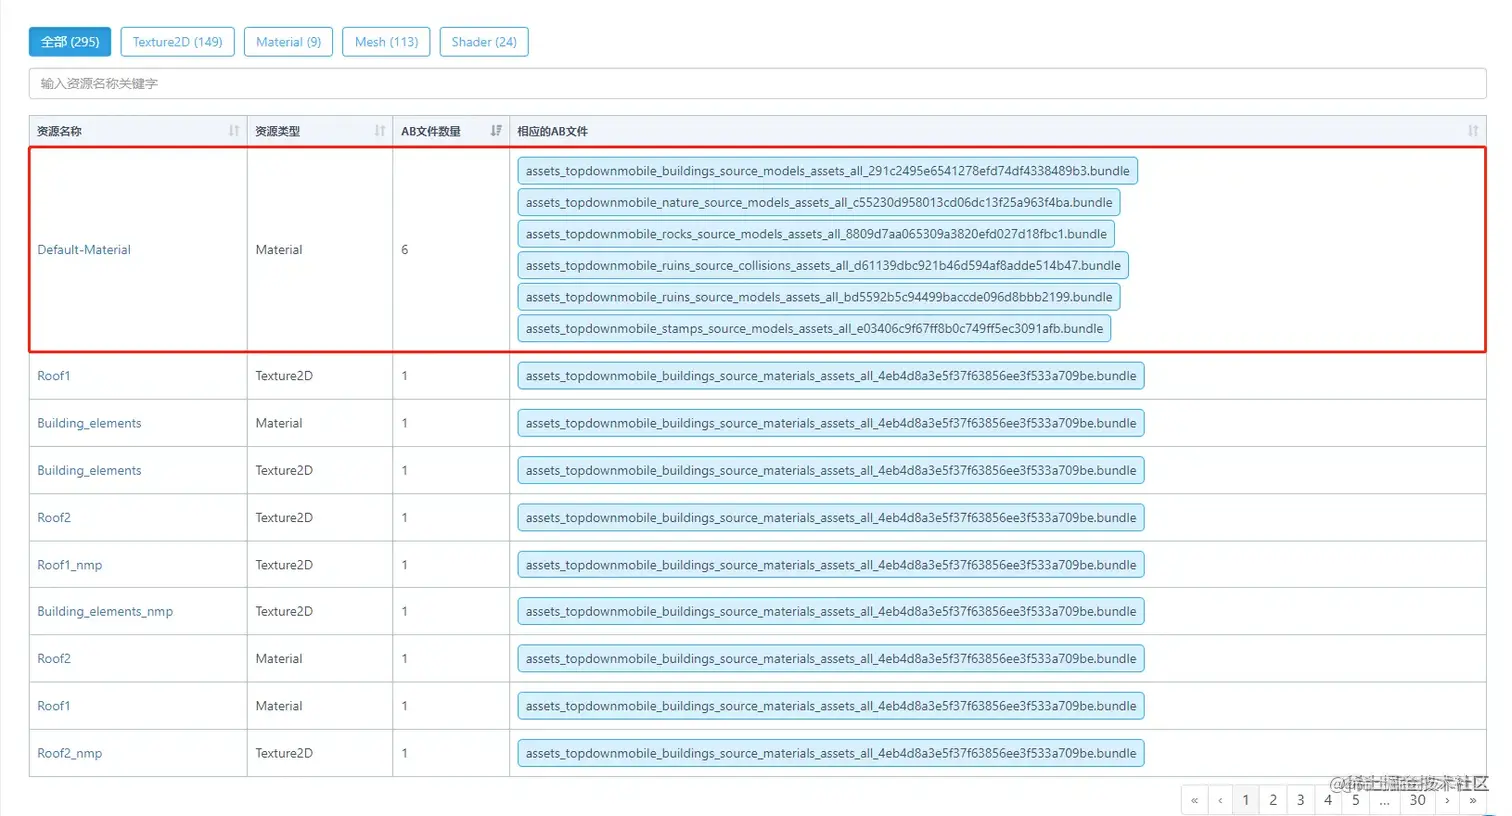Switch to Shader (24) filter
The width and height of the screenshot is (1512, 816).
[x=484, y=42]
